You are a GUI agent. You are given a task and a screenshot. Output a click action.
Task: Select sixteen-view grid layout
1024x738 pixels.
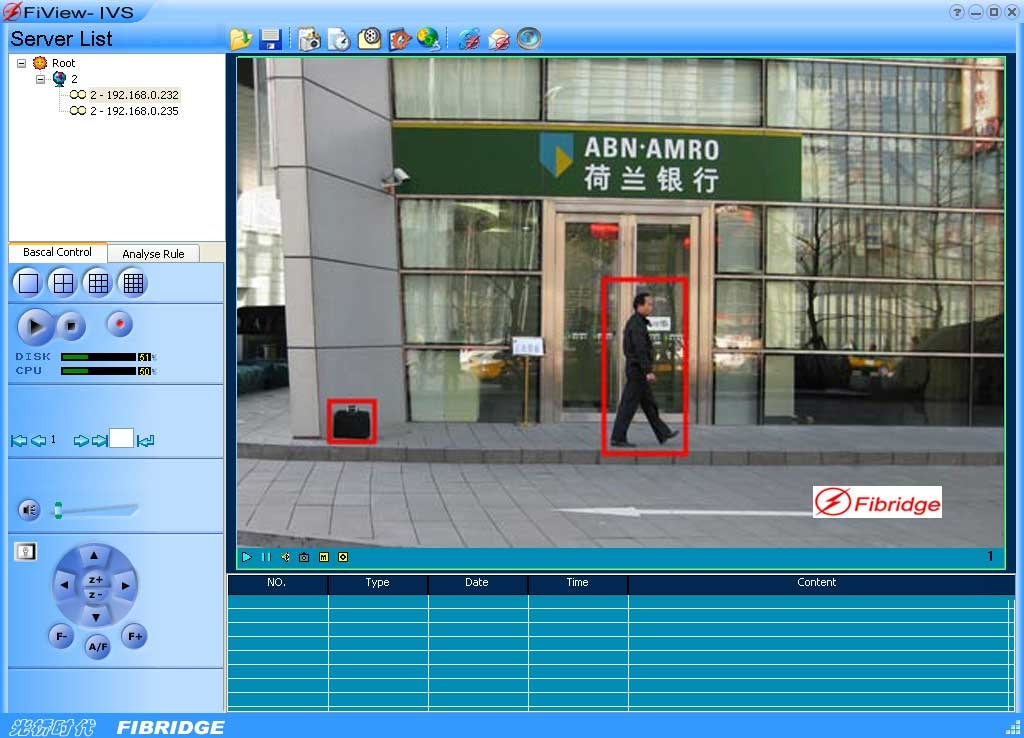click(x=133, y=283)
